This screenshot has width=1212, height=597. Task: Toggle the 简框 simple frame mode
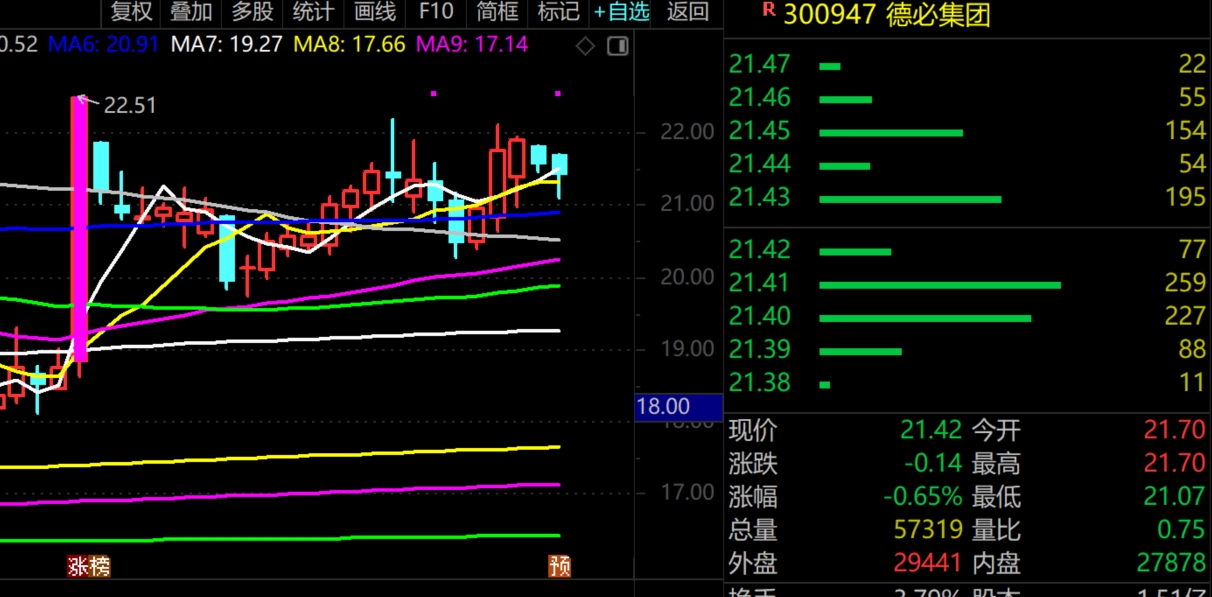(x=497, y=12)
